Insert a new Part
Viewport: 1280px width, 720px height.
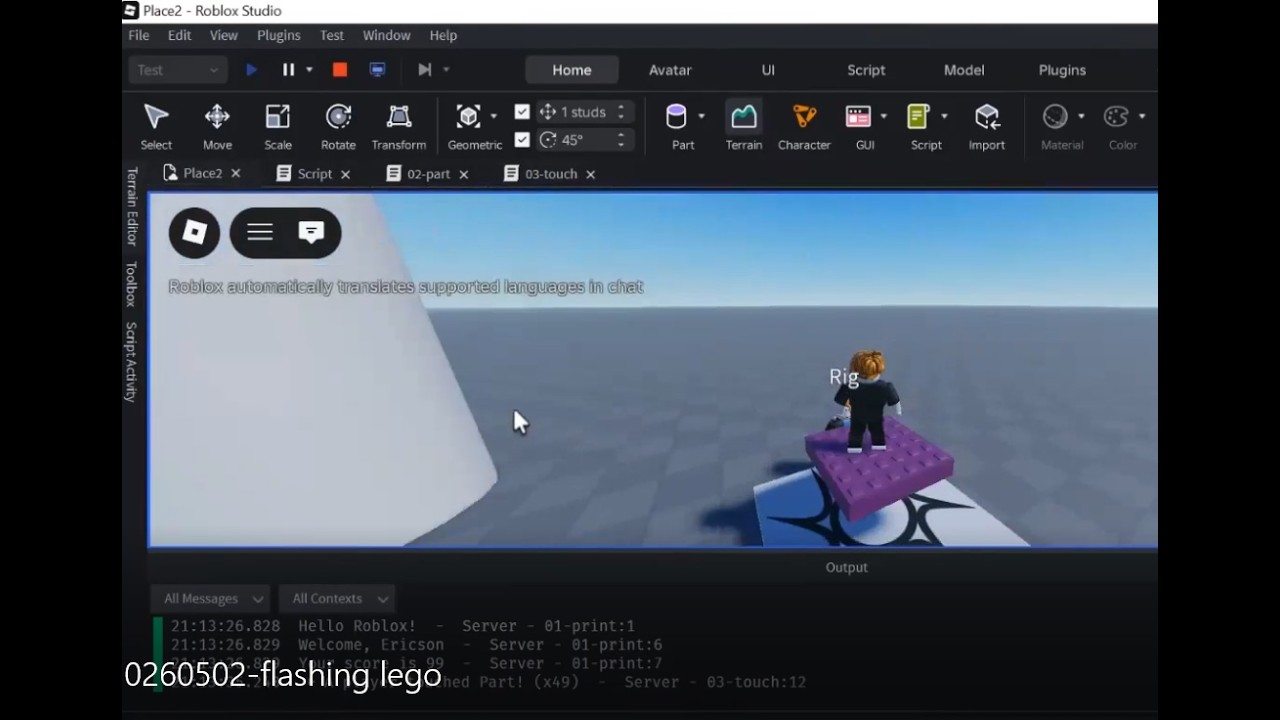[x=677, y=117]
